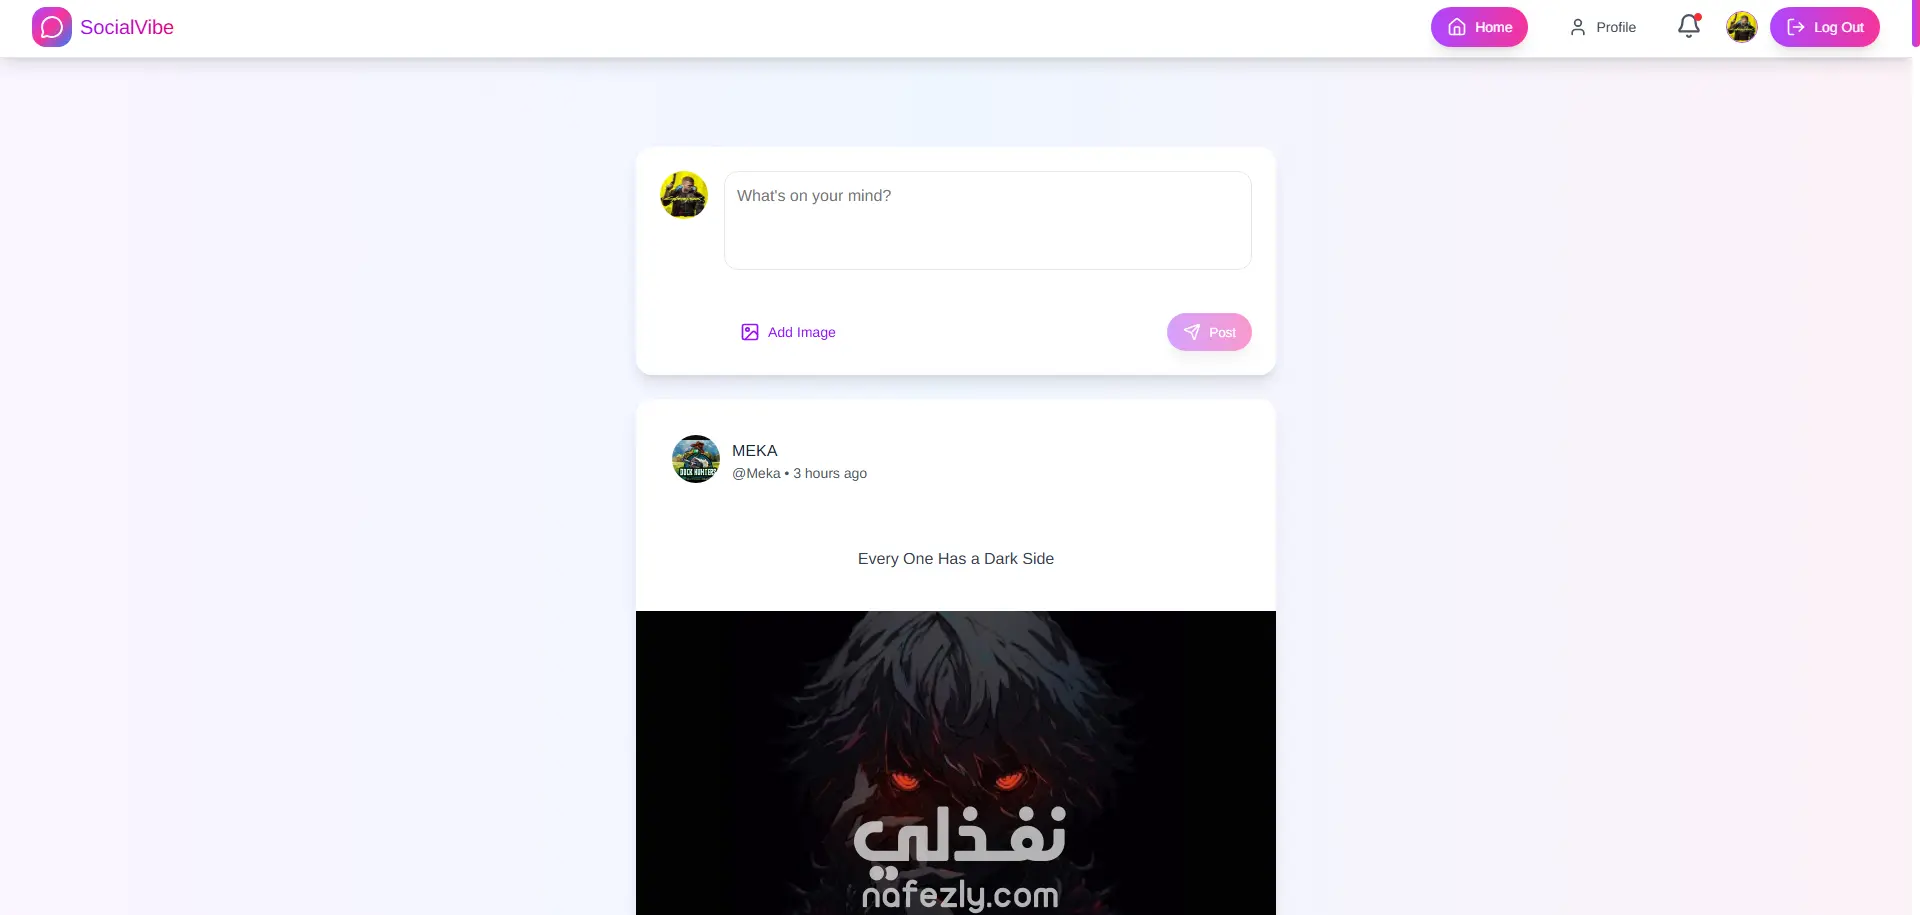Image resolution: width=1920 pixels, height=915 pixels.
Task: Focus the "What's on your mind?" field
Action: click(x=988, y=220)
